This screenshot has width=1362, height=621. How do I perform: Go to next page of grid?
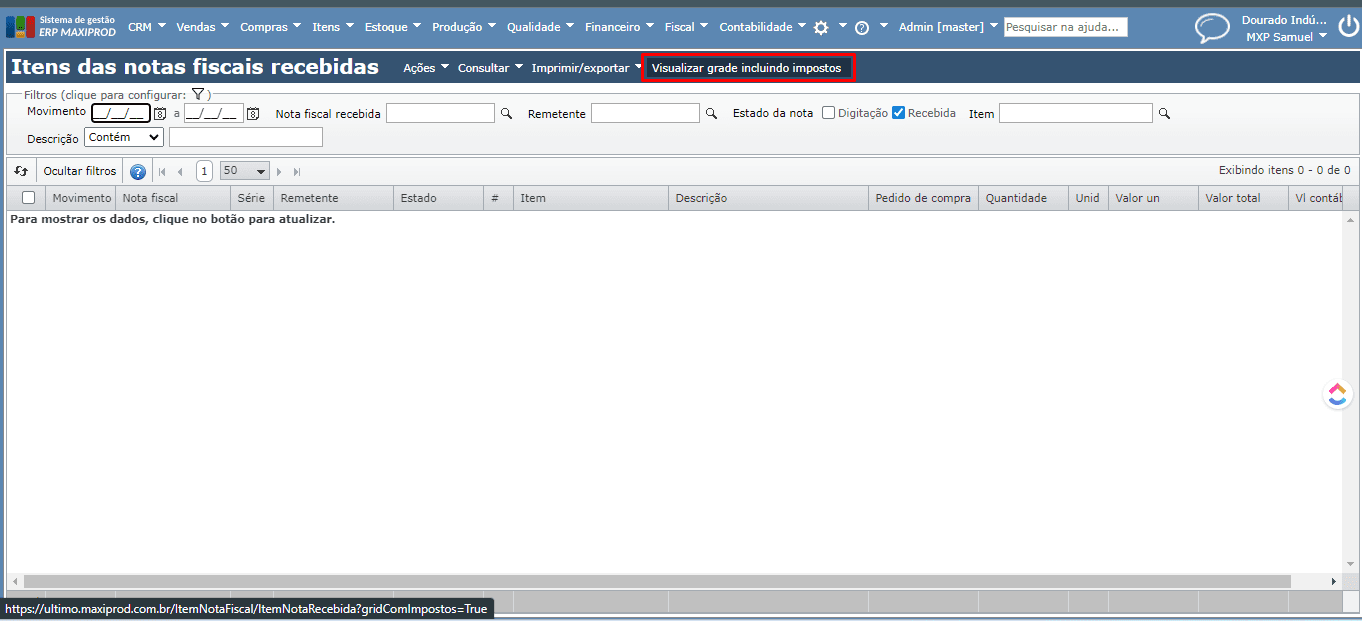coord(279,172)
